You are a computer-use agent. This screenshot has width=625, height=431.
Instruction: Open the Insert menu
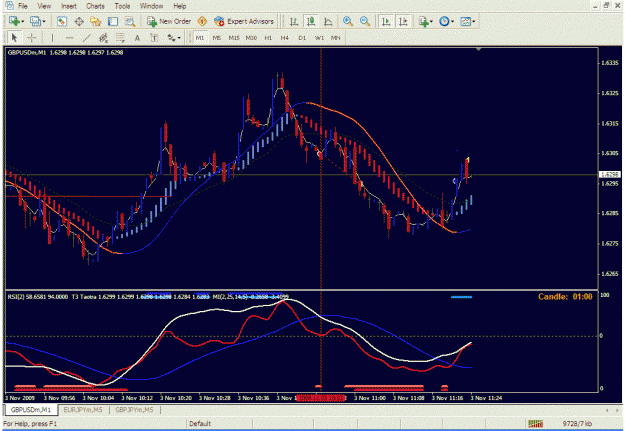pos(69,6)
